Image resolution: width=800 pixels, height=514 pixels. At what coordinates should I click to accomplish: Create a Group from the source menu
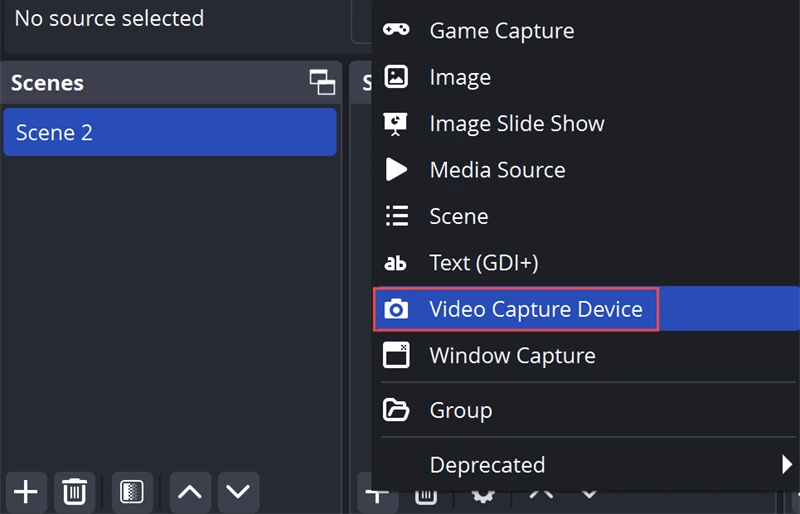pos(460,410)
